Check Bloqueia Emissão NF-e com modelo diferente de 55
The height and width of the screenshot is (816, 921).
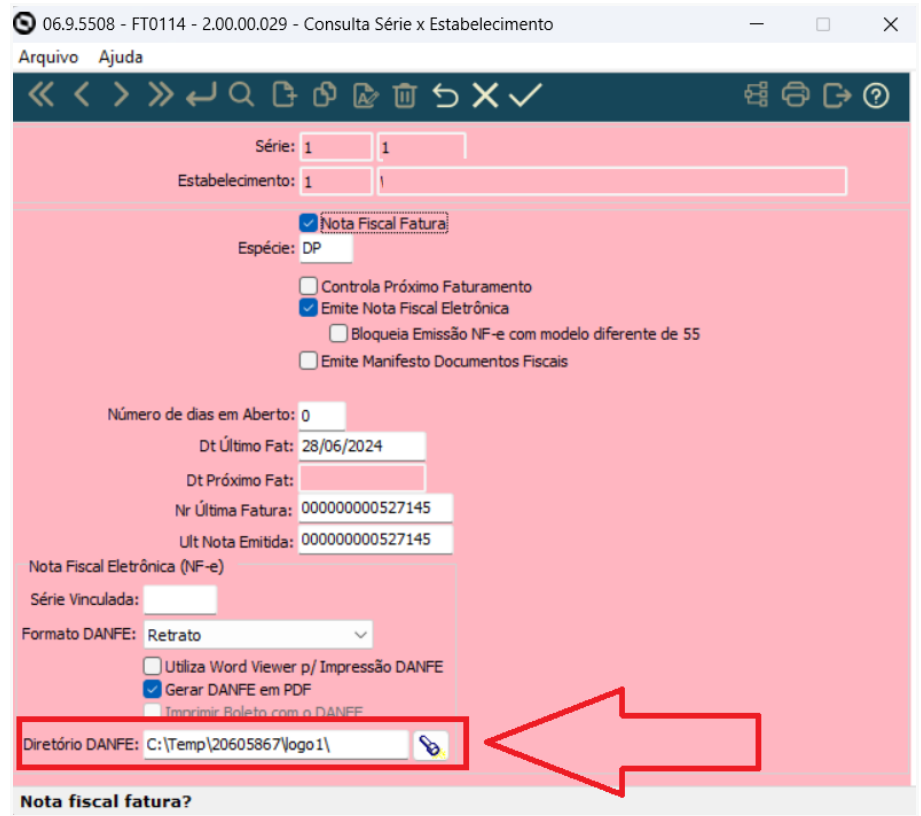(x=338, y=334)
